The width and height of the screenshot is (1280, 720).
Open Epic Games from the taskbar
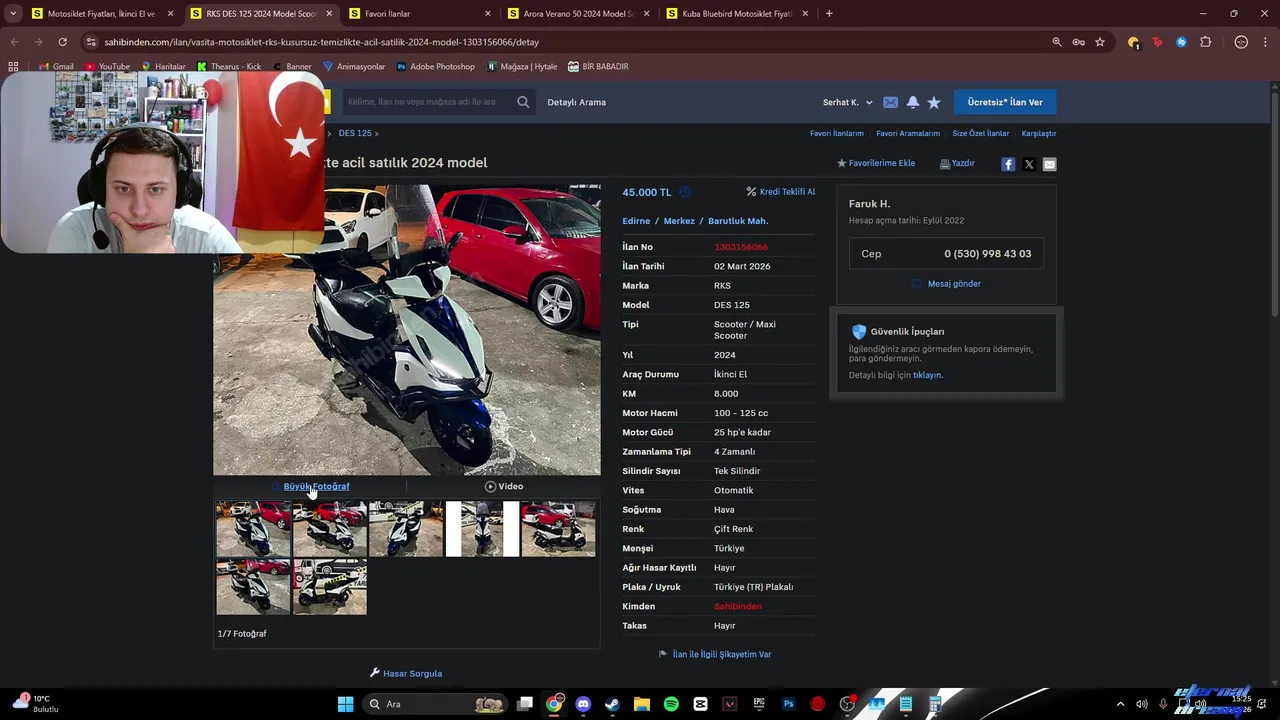[759, 704]
